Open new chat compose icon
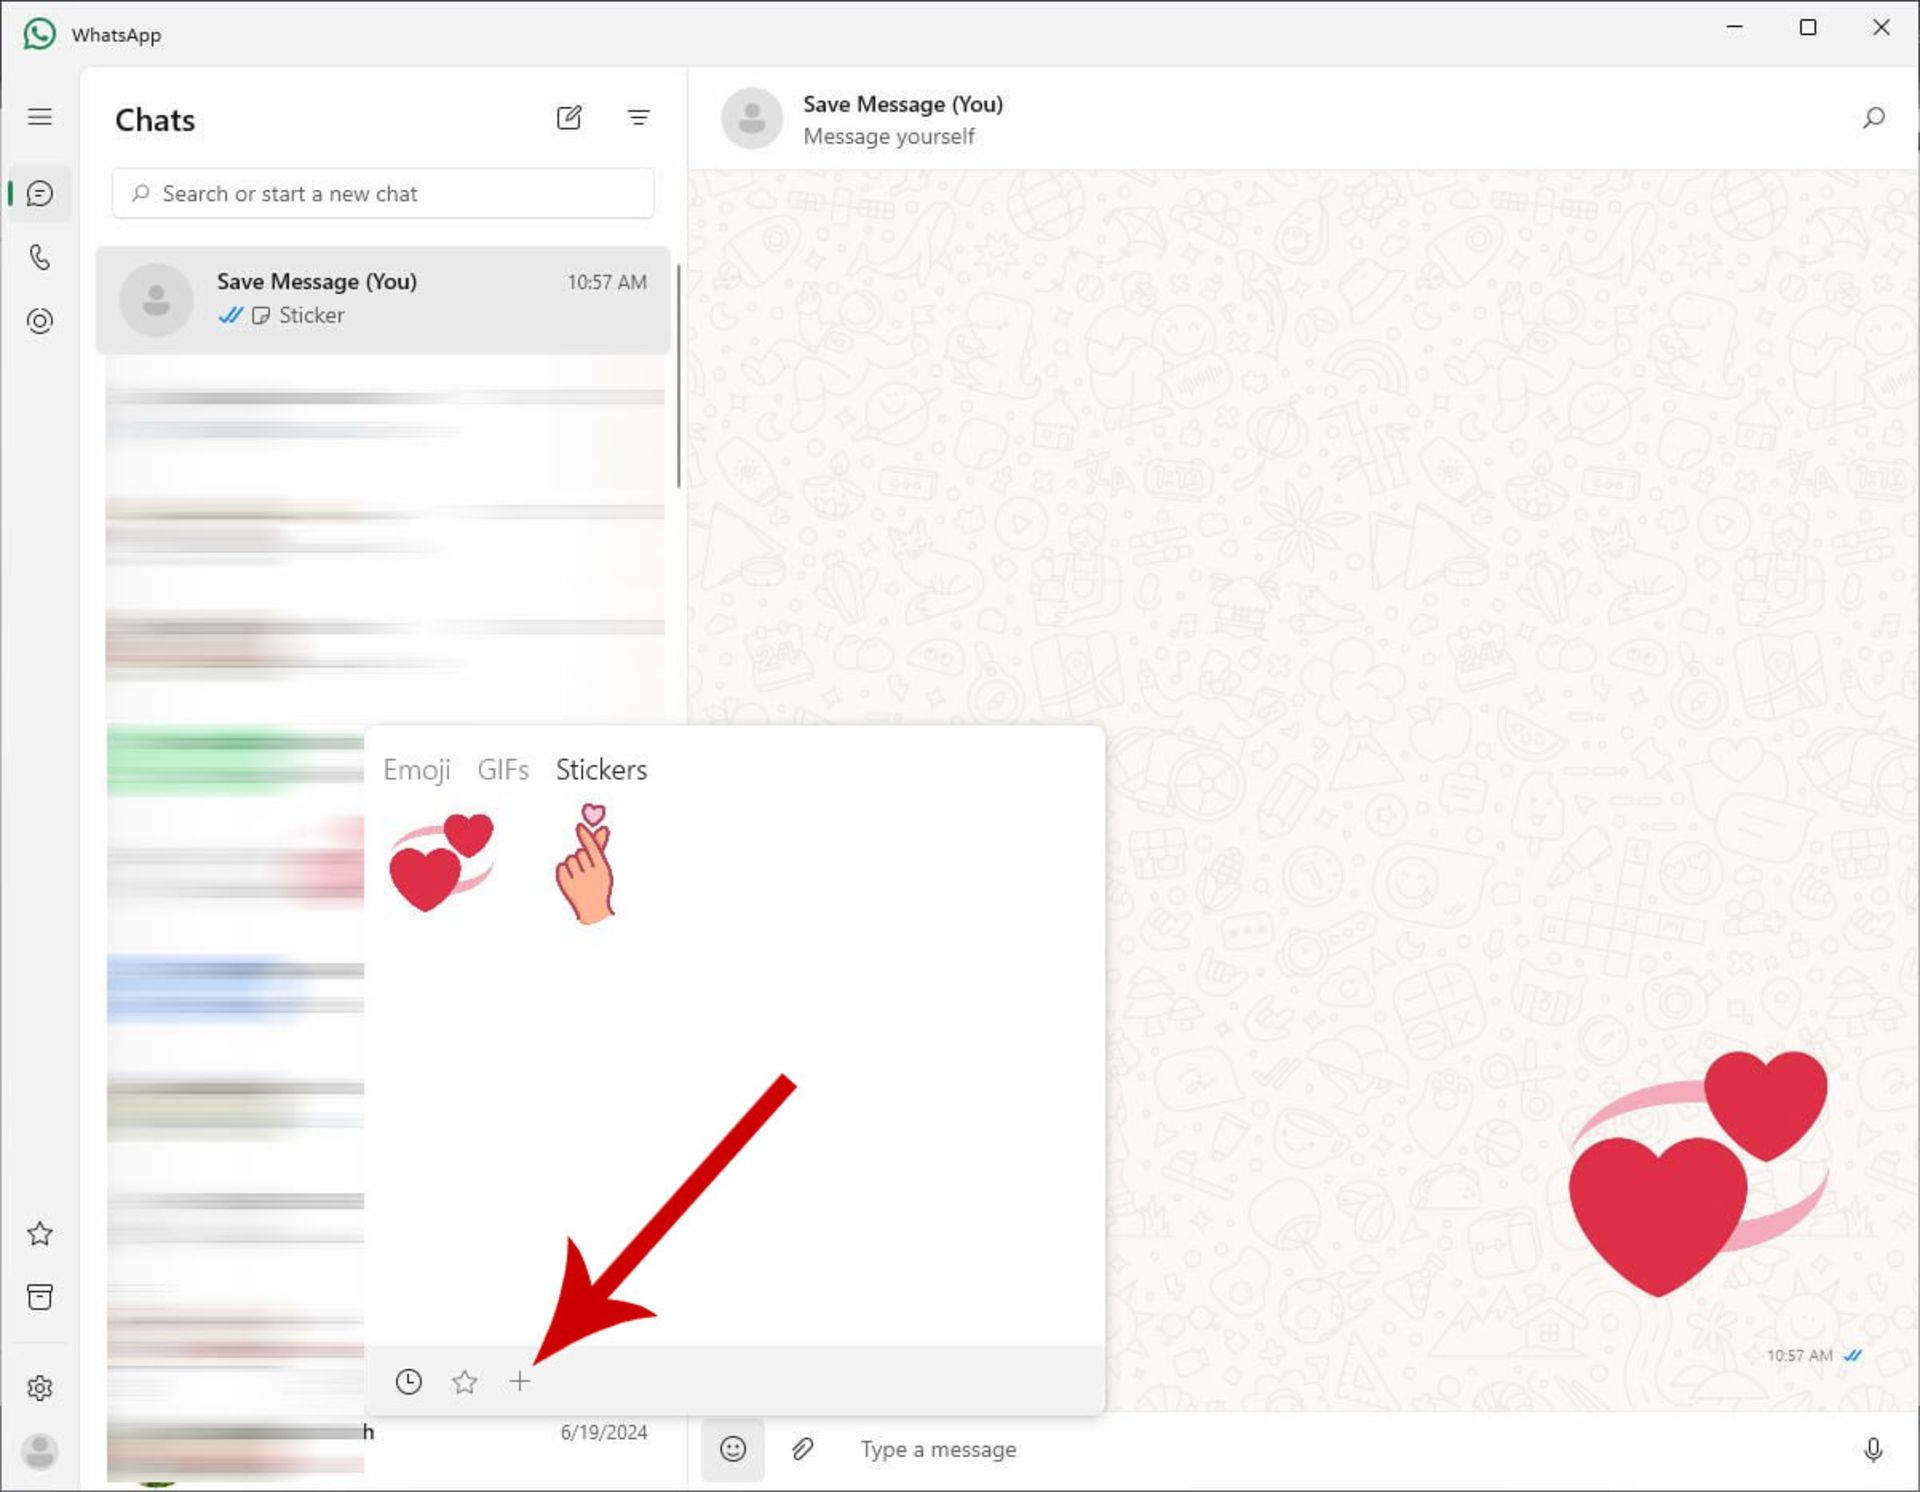This screenshot has height=1492, width=1920. click(x=570, y=117)
